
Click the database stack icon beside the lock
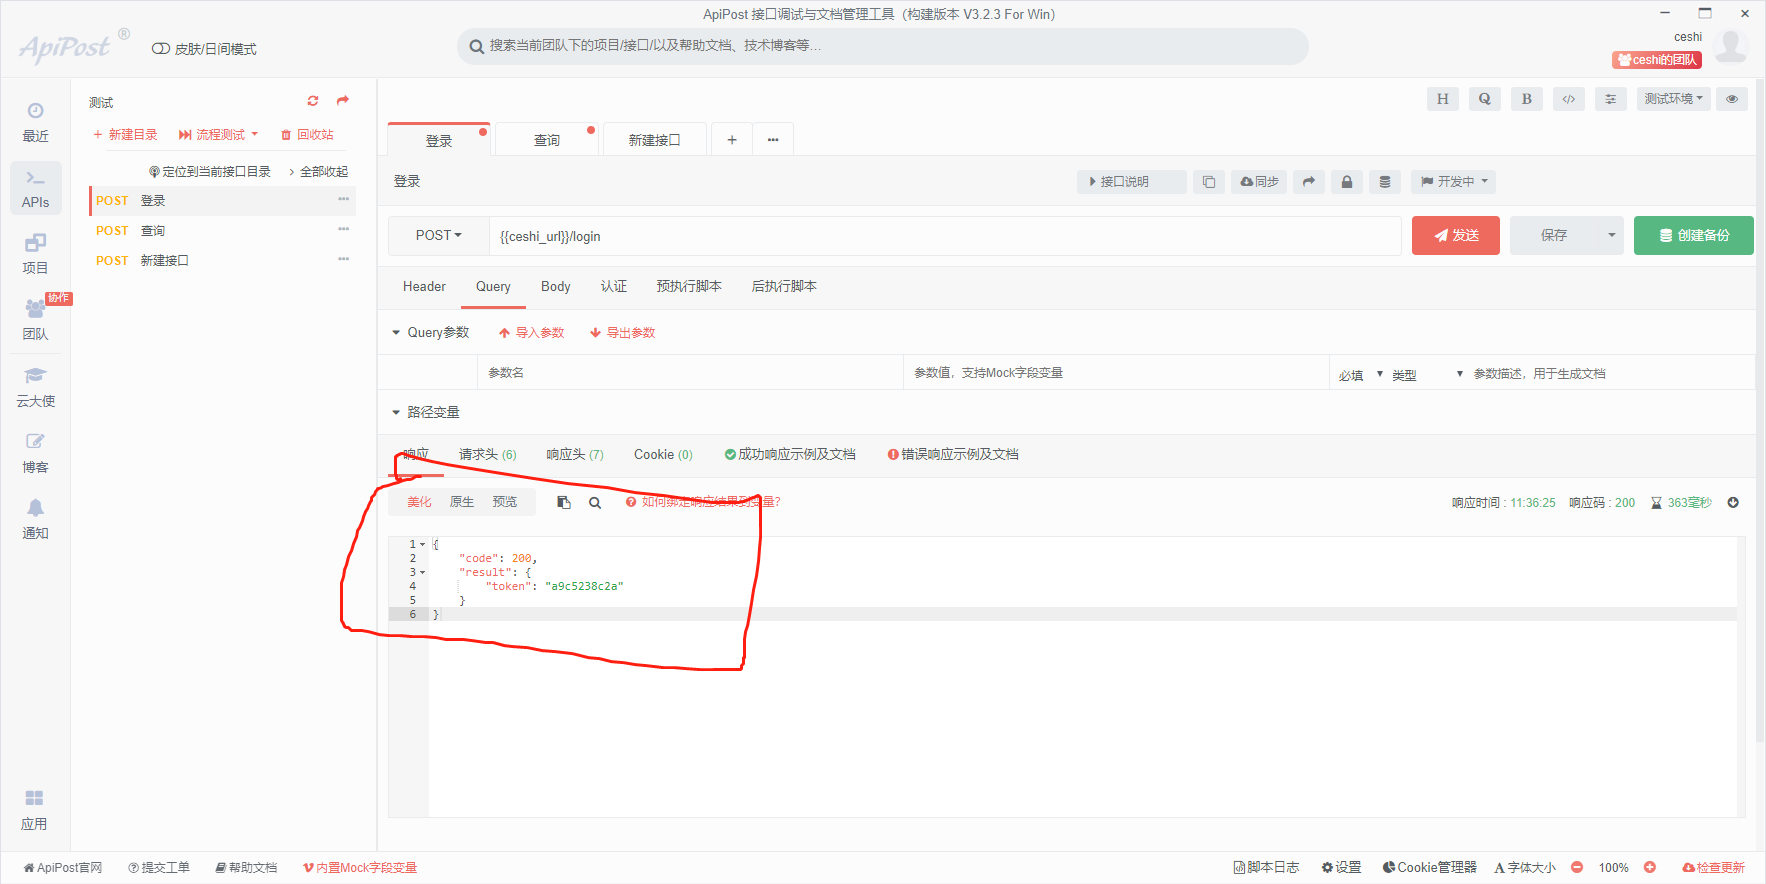pos(1384,182)
